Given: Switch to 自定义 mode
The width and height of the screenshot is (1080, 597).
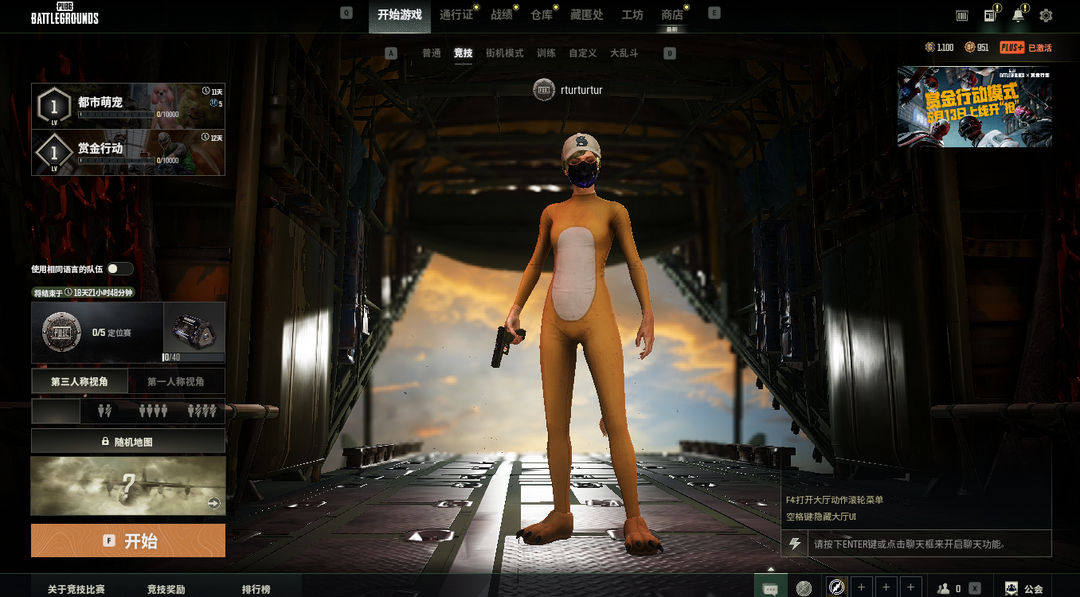Looking at the screenshot, I should tap(583, 53).
